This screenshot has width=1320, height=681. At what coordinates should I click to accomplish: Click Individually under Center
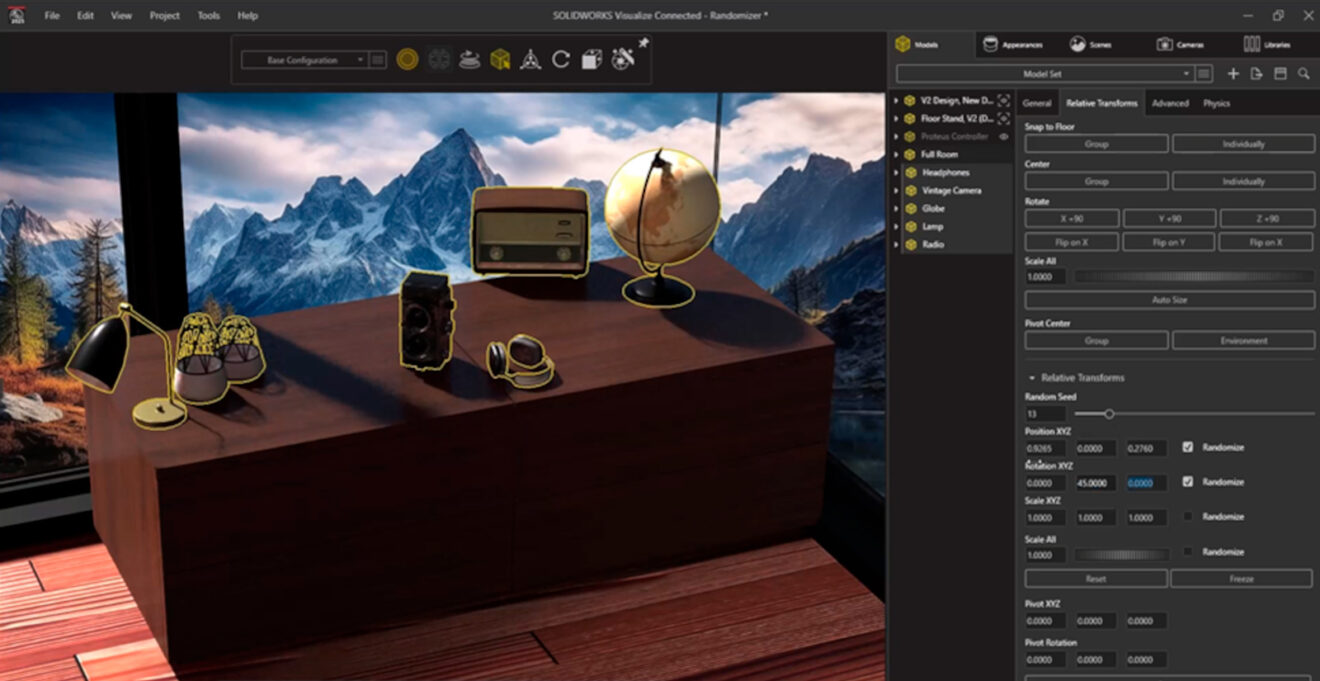[x=1243, y=181]
